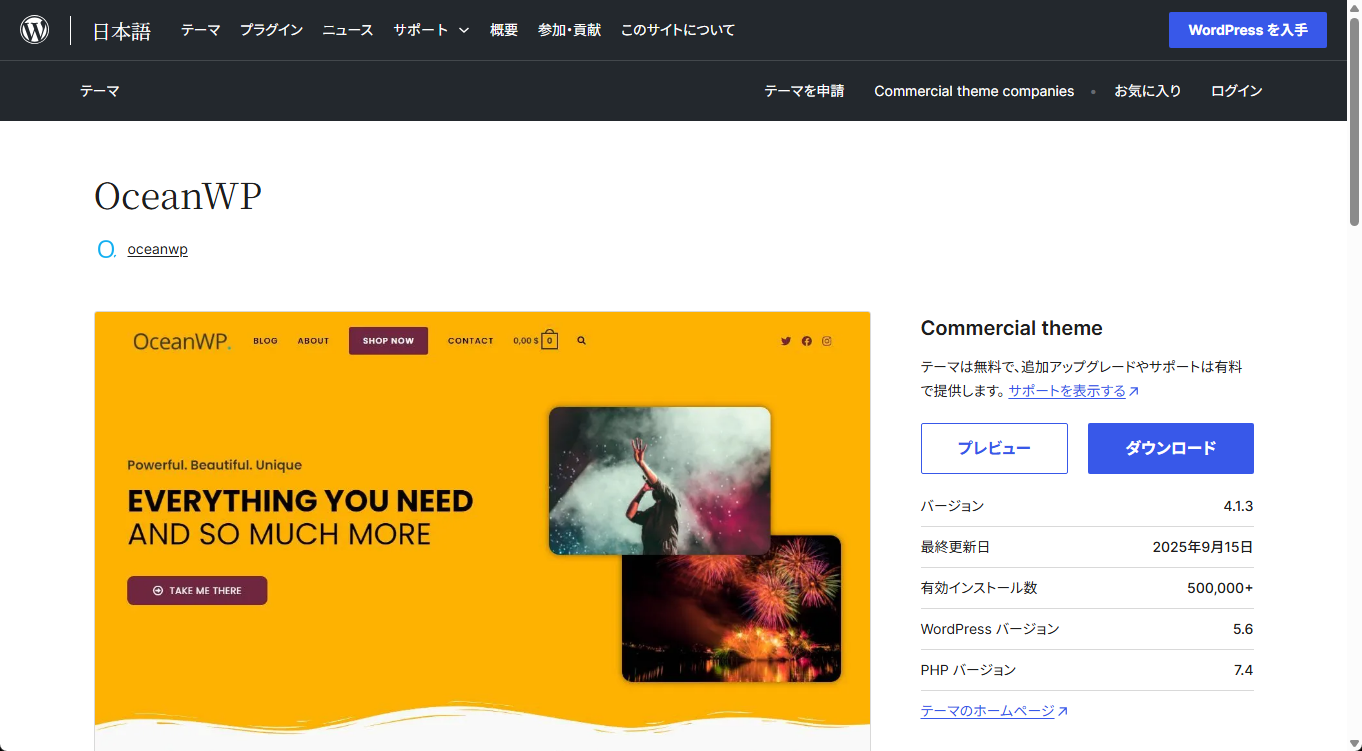Click the page vertical scrollbar thumb
Viewport: 1362px width, 751px height.
click(1354, 120)
